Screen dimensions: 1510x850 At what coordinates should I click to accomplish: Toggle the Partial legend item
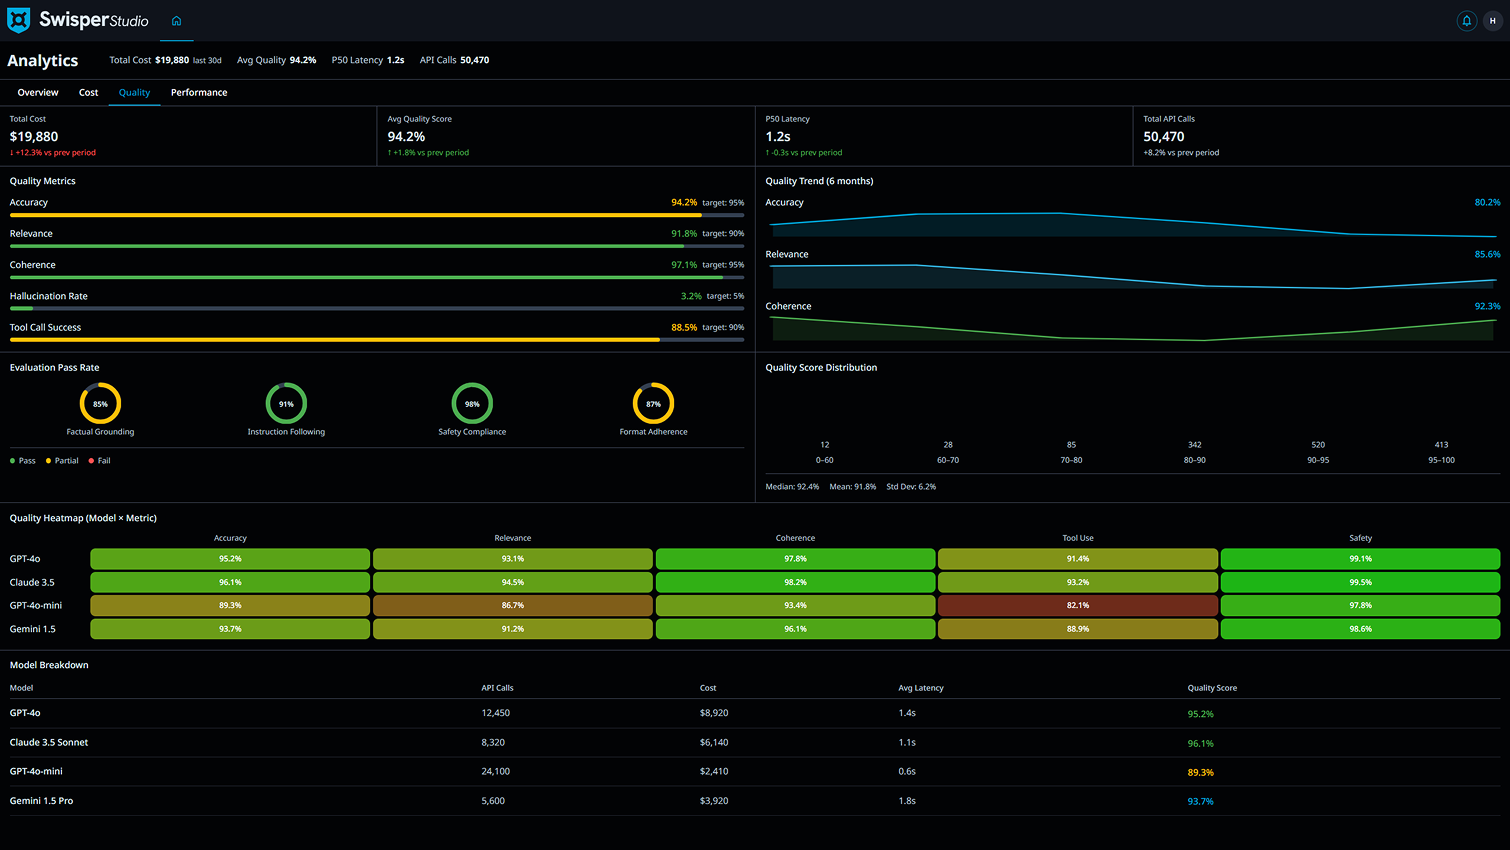point(62,461)
